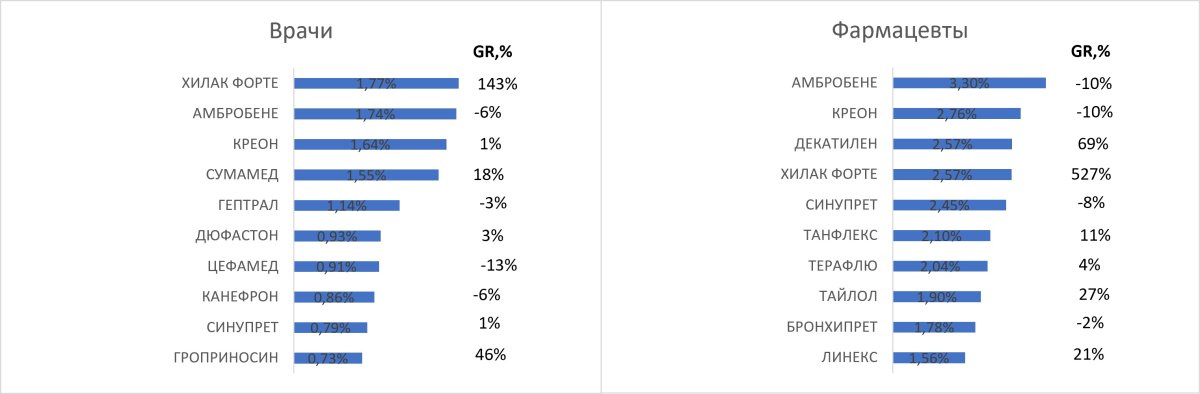
Task: Click the СУМАМЕД 1,55% bar
Action: pos(366,175)
